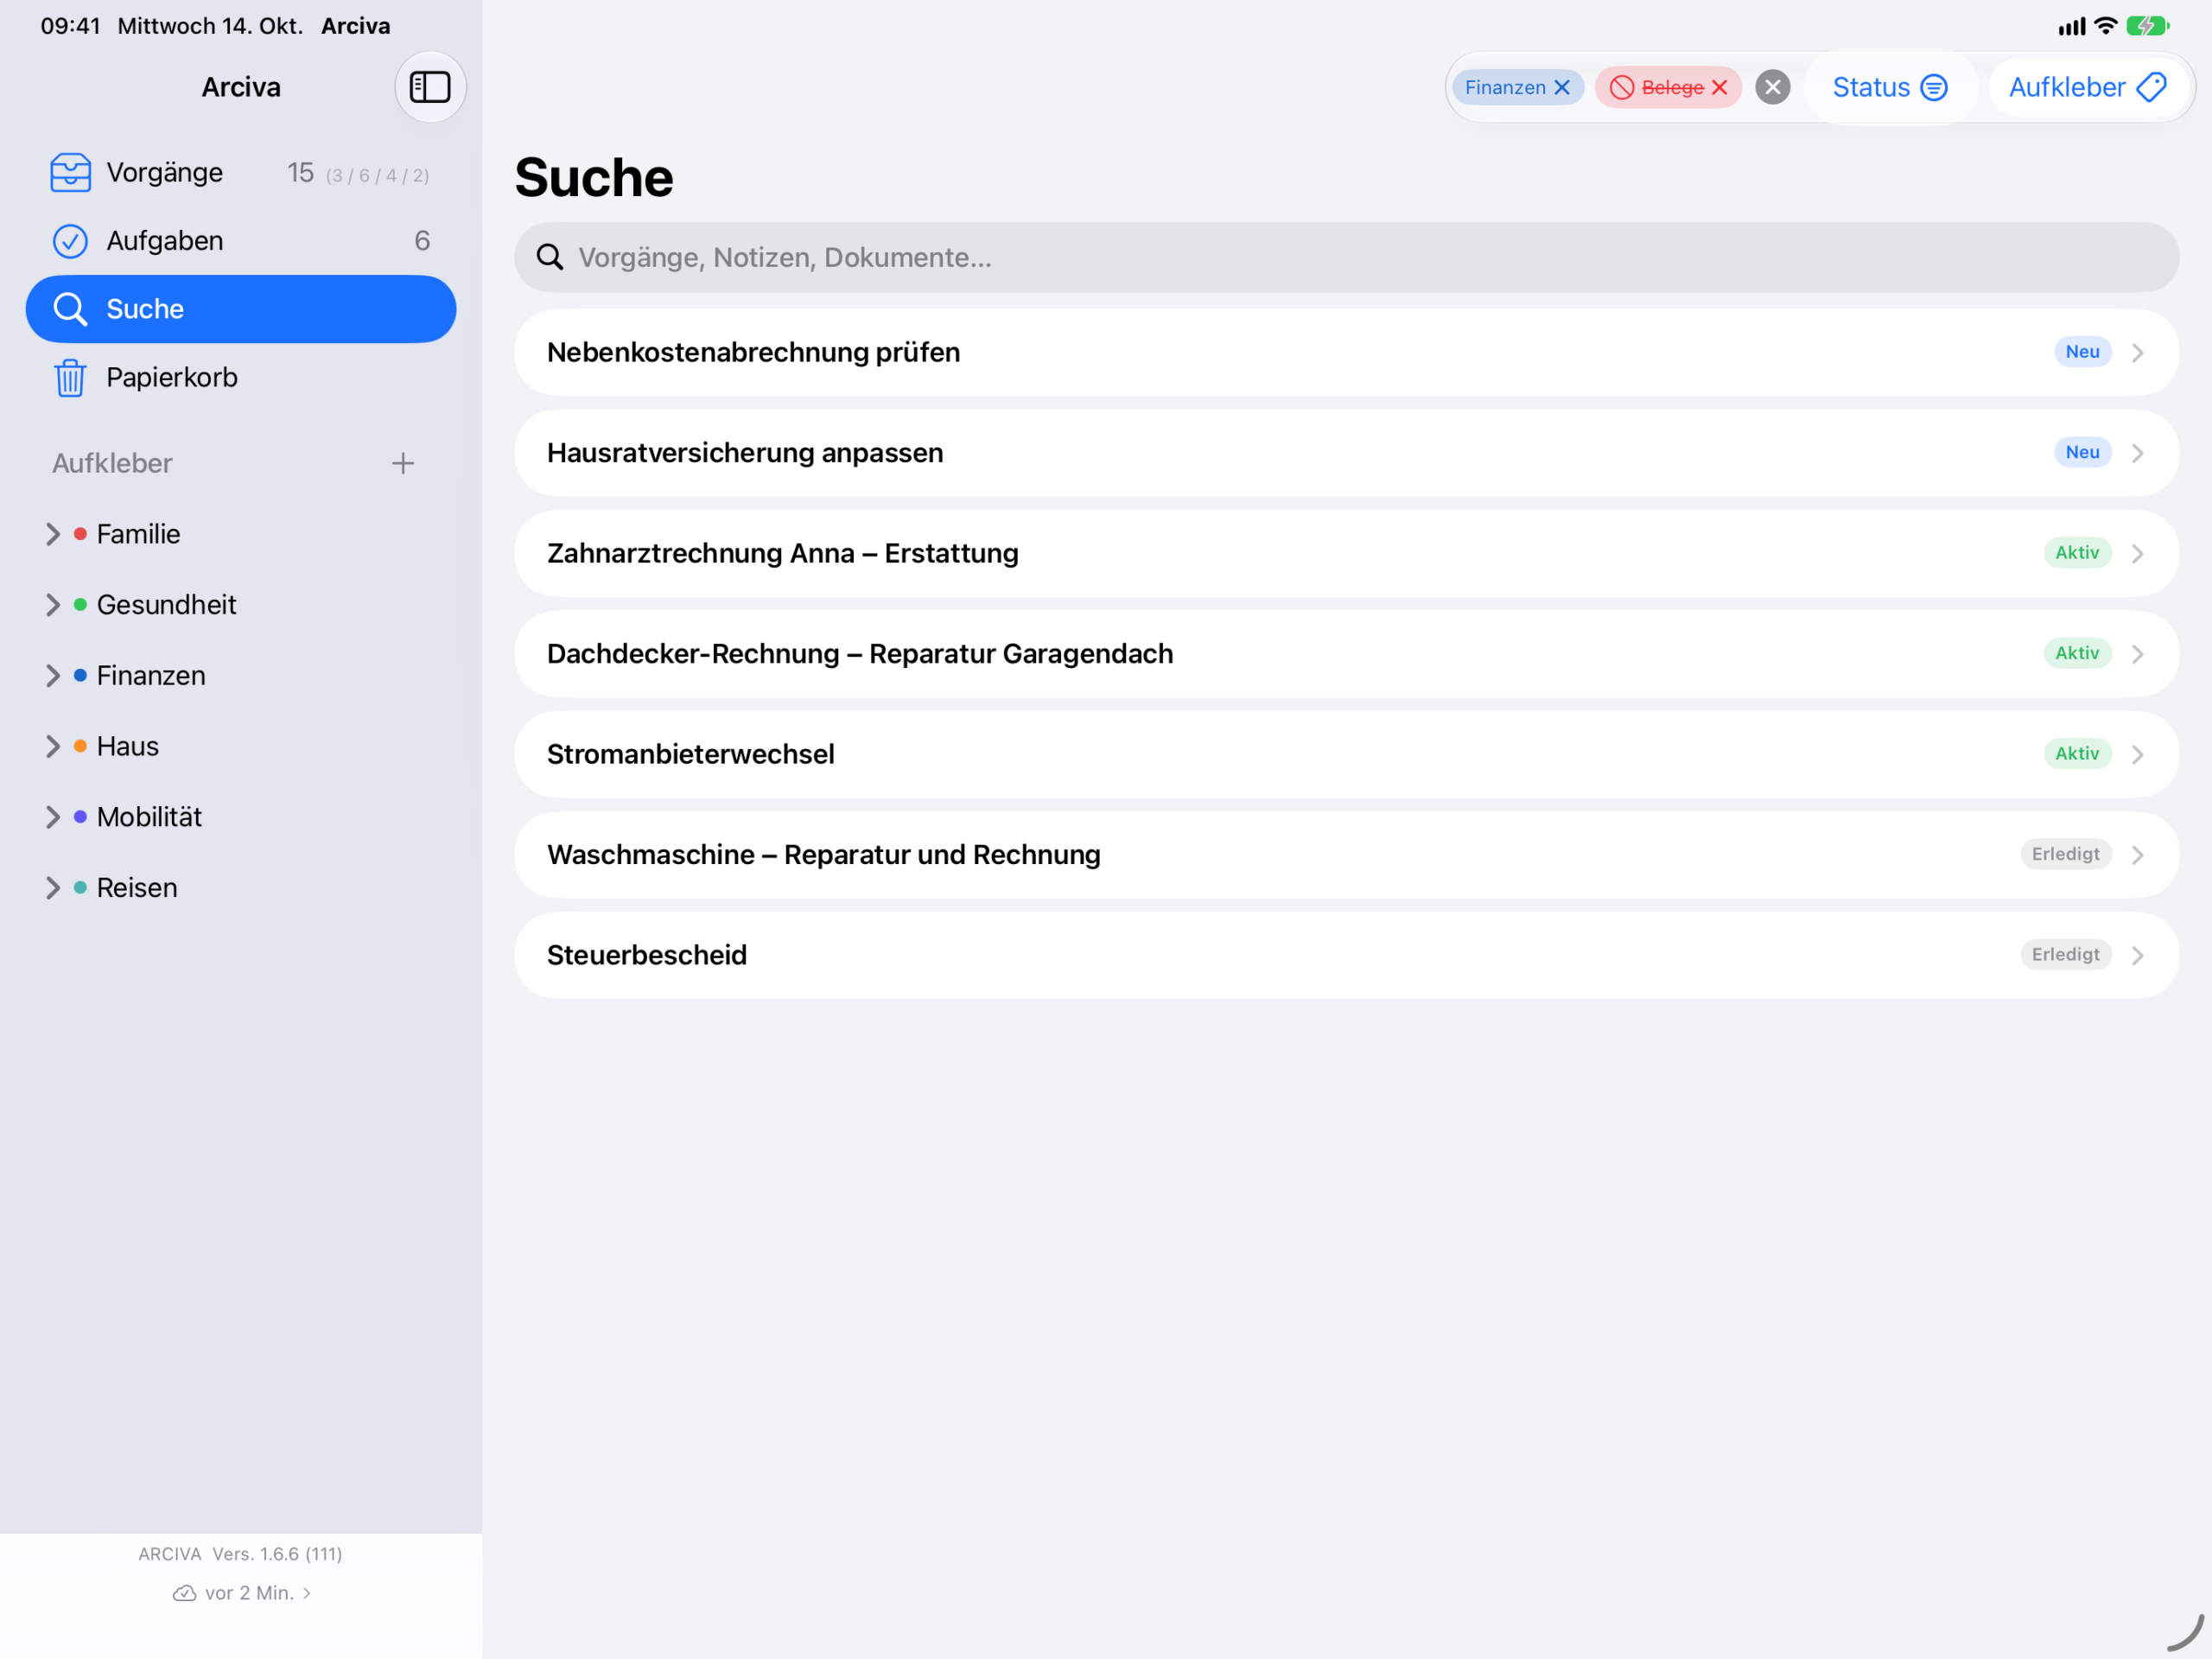Click Neu badge on Nebenkostenabrechnung row
This screenshot has height=1659, width=2212.
[2082, 352]
